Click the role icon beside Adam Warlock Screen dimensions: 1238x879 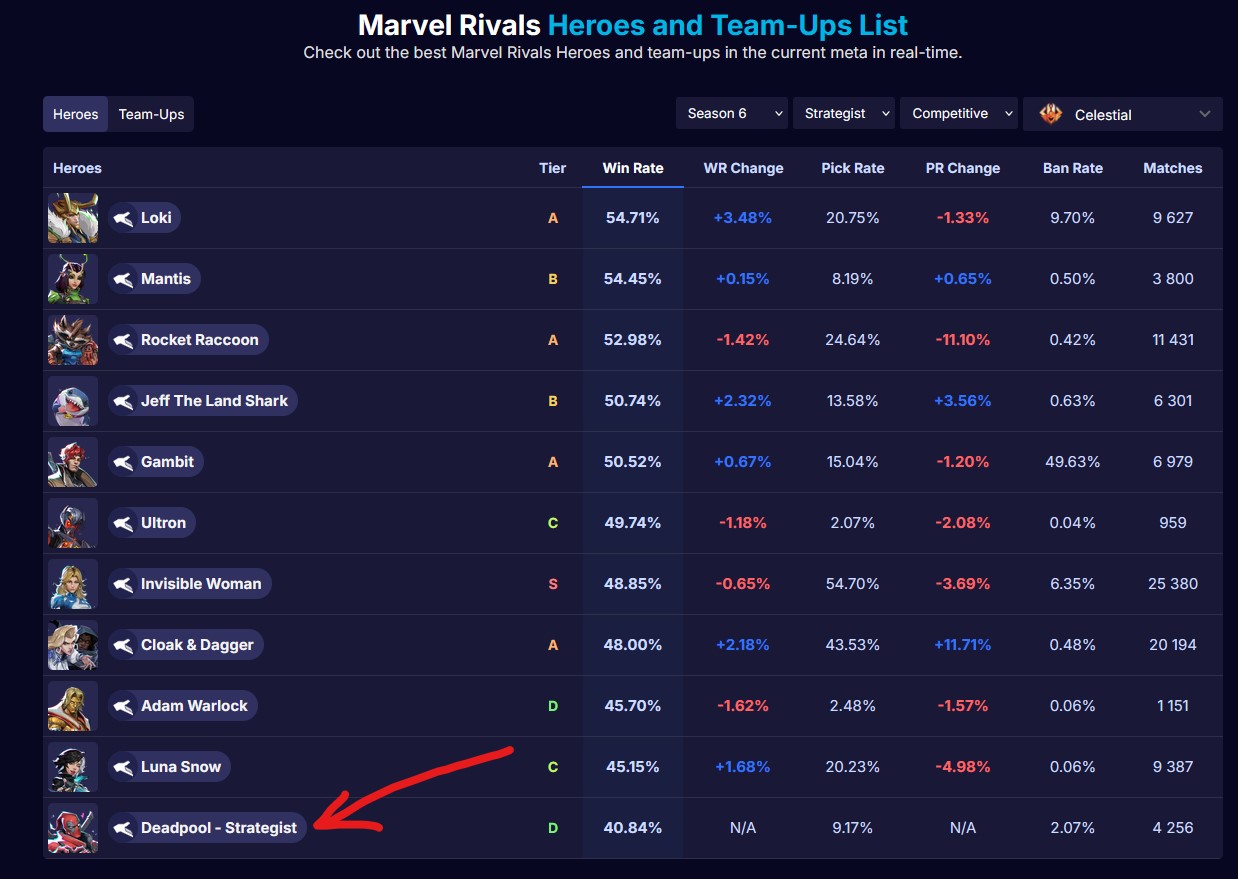tap(123, 706)
